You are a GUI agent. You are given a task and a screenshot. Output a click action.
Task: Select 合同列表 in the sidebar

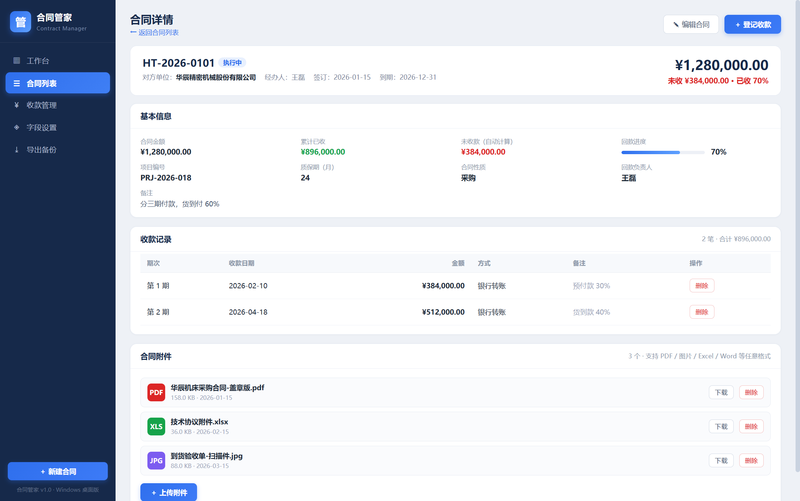tap(58, 83)
